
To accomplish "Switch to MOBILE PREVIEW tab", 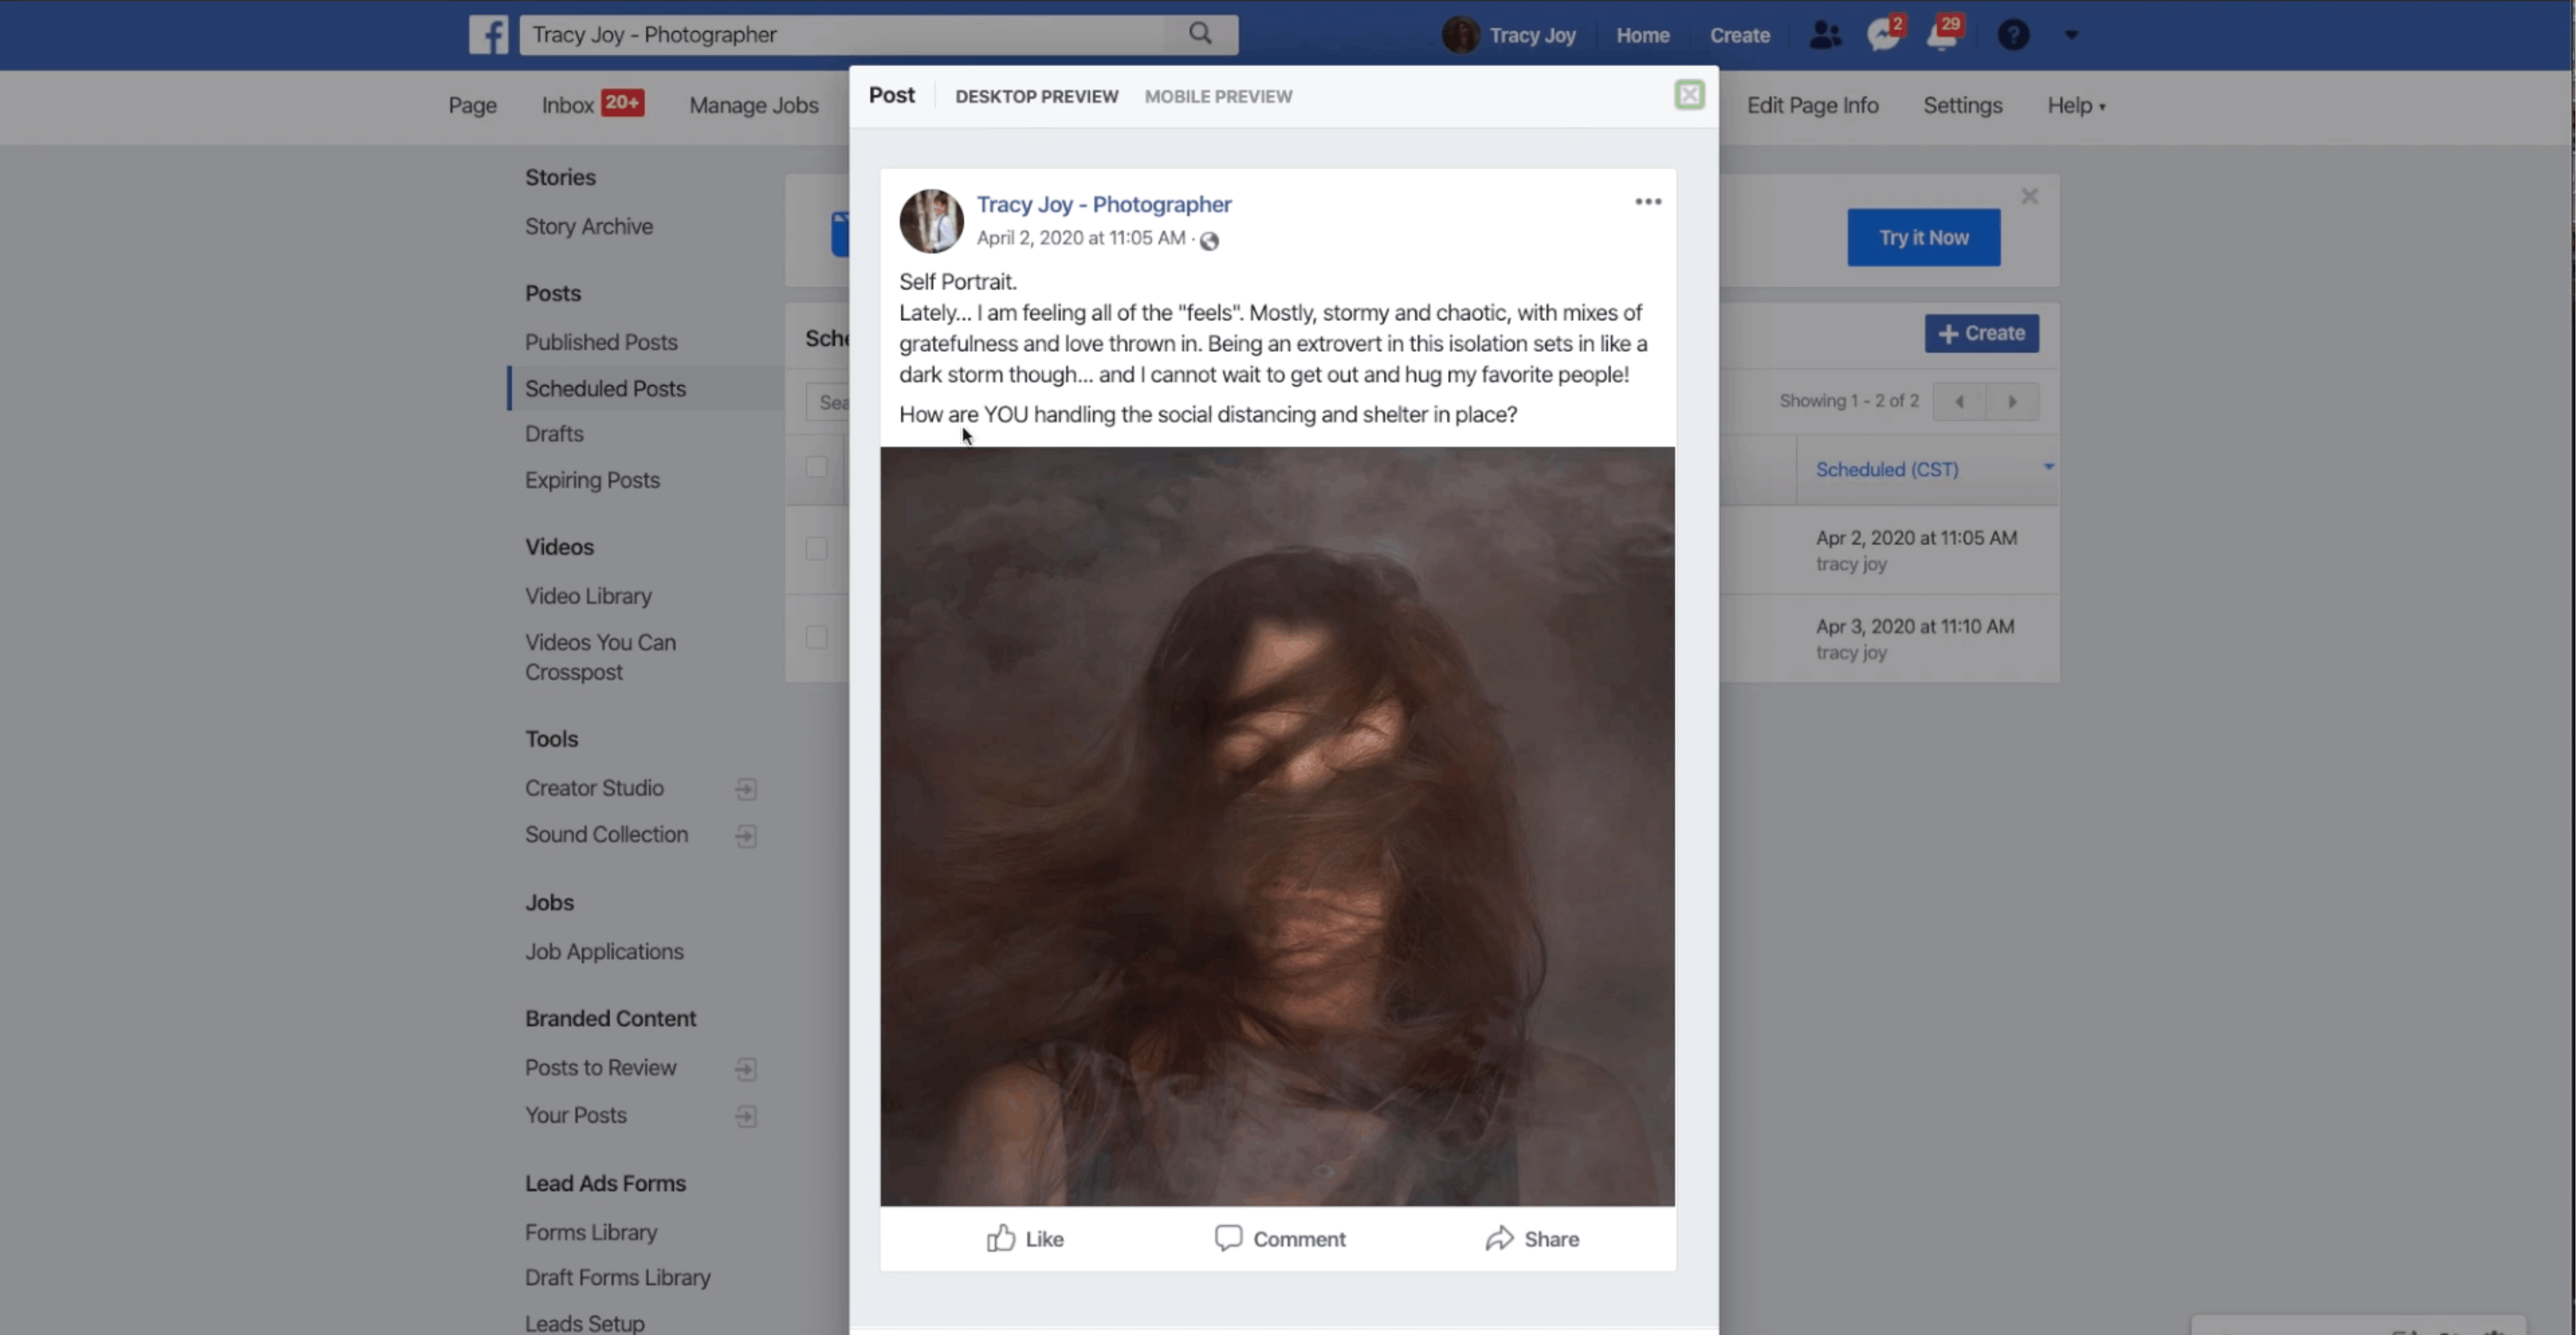I will point(1219,95).
